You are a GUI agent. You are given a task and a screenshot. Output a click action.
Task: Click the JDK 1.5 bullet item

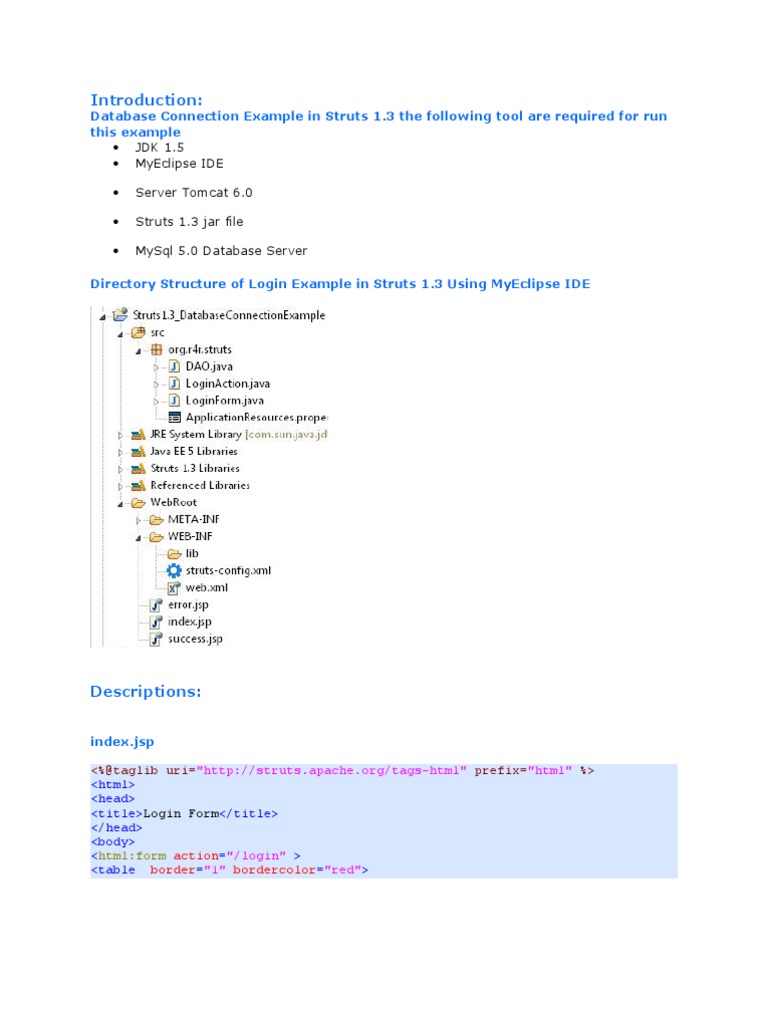159,148
